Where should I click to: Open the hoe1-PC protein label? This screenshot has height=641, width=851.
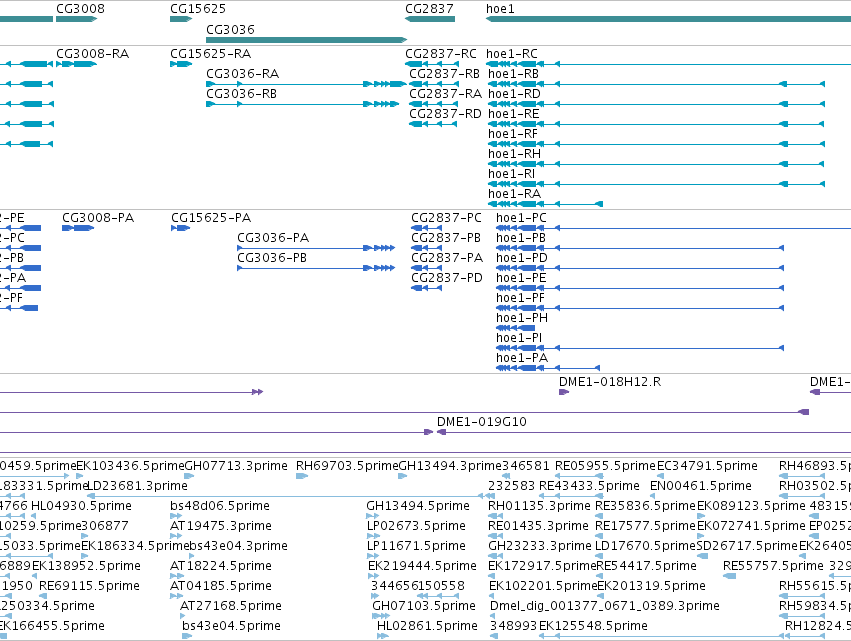[521, 218]
